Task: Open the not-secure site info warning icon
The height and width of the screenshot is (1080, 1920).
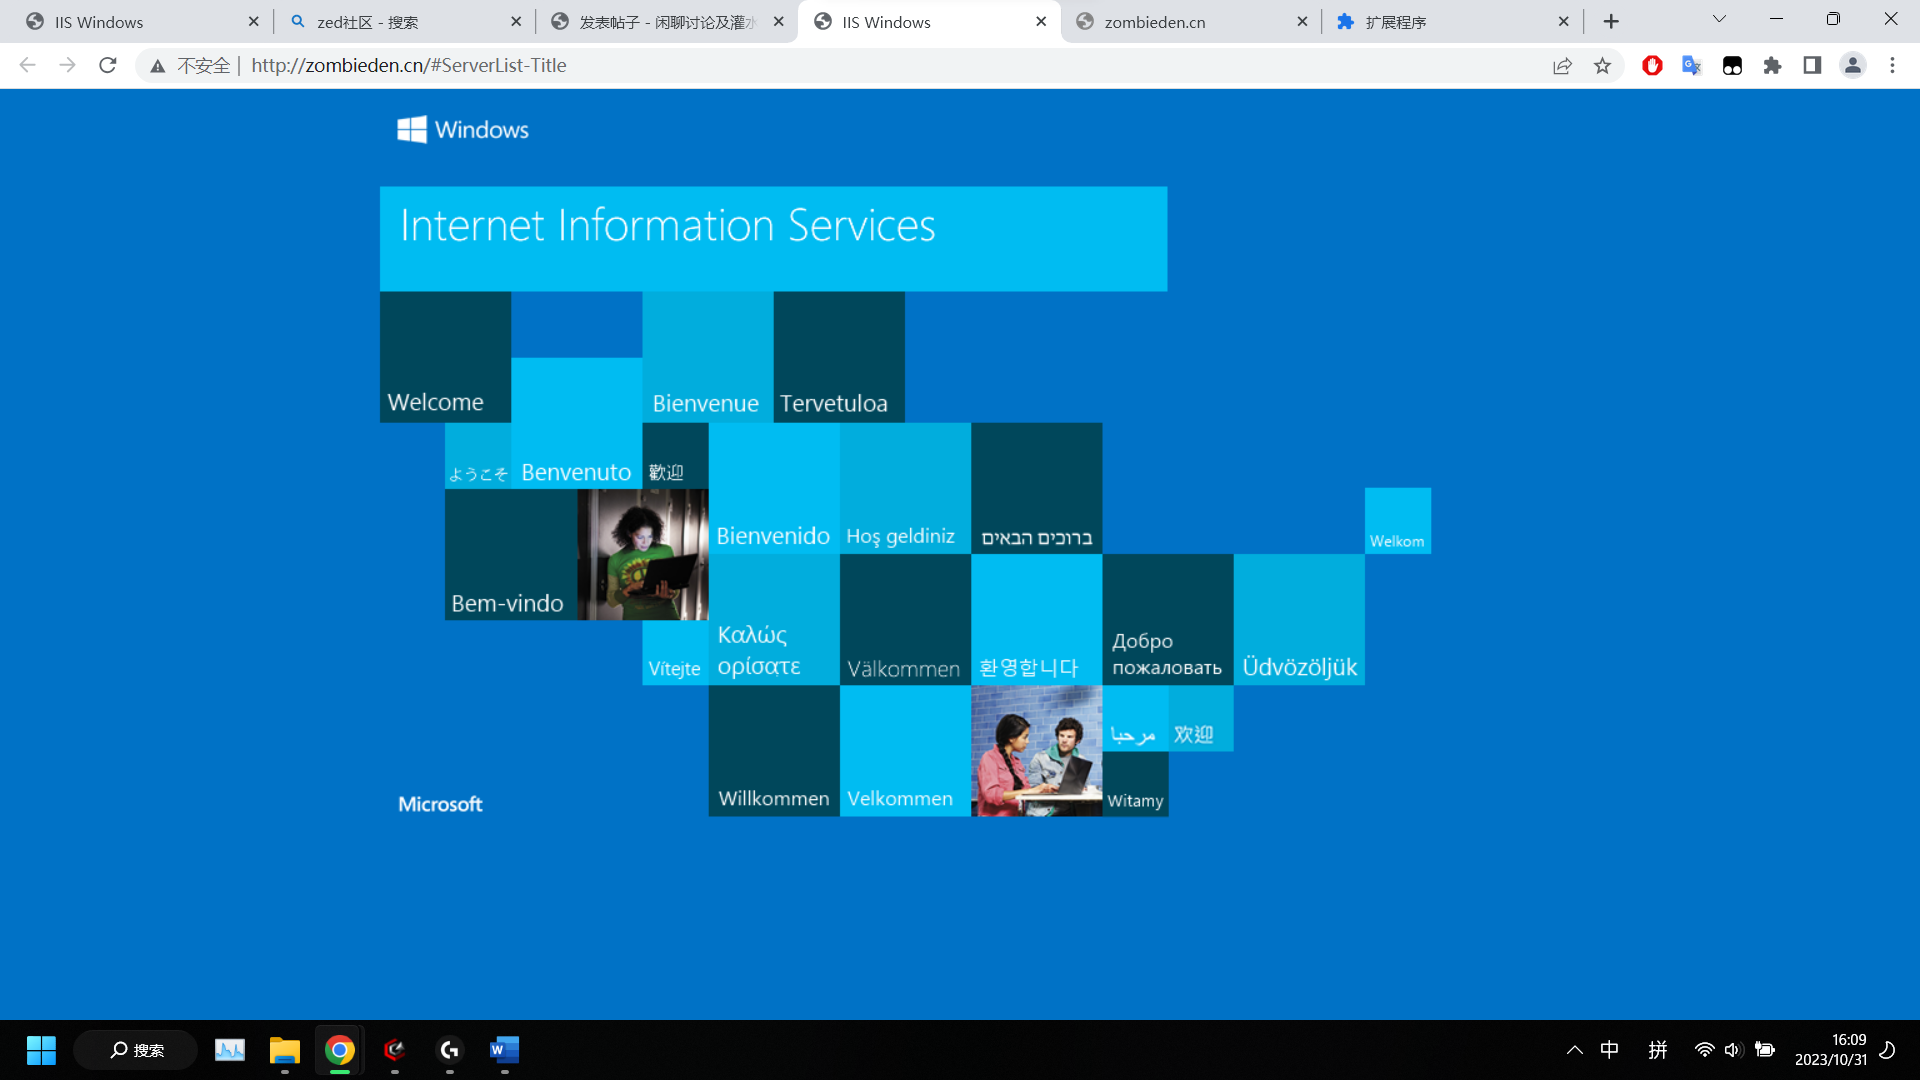Action: 158,66
